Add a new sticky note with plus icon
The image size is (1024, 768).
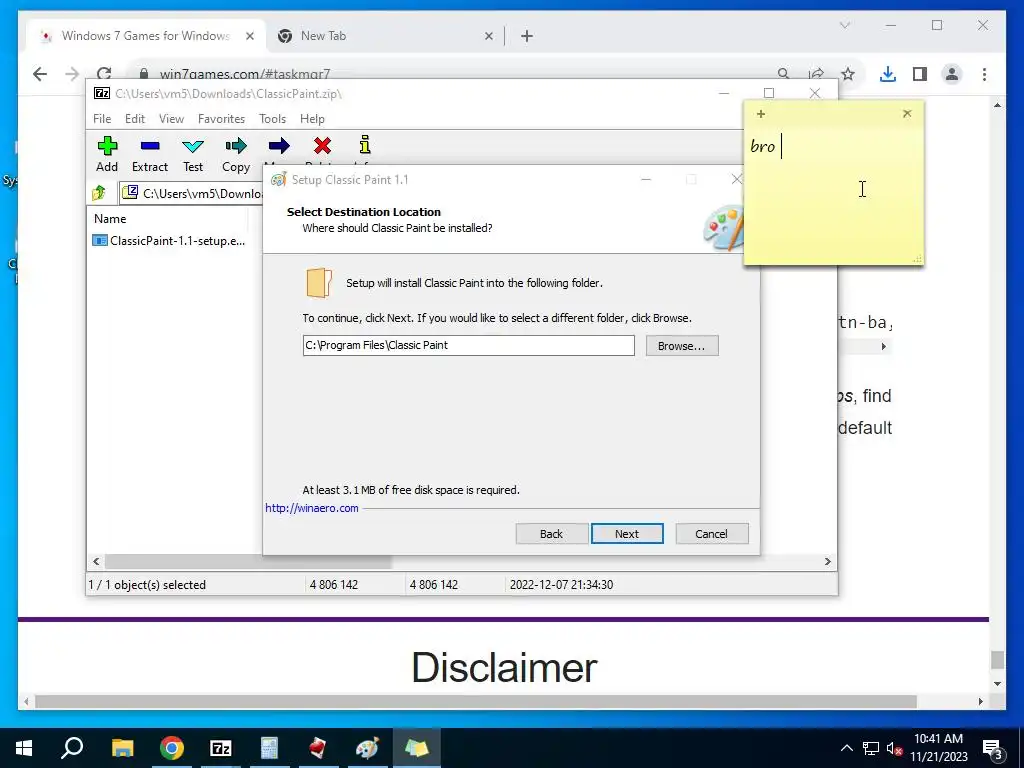760,114
